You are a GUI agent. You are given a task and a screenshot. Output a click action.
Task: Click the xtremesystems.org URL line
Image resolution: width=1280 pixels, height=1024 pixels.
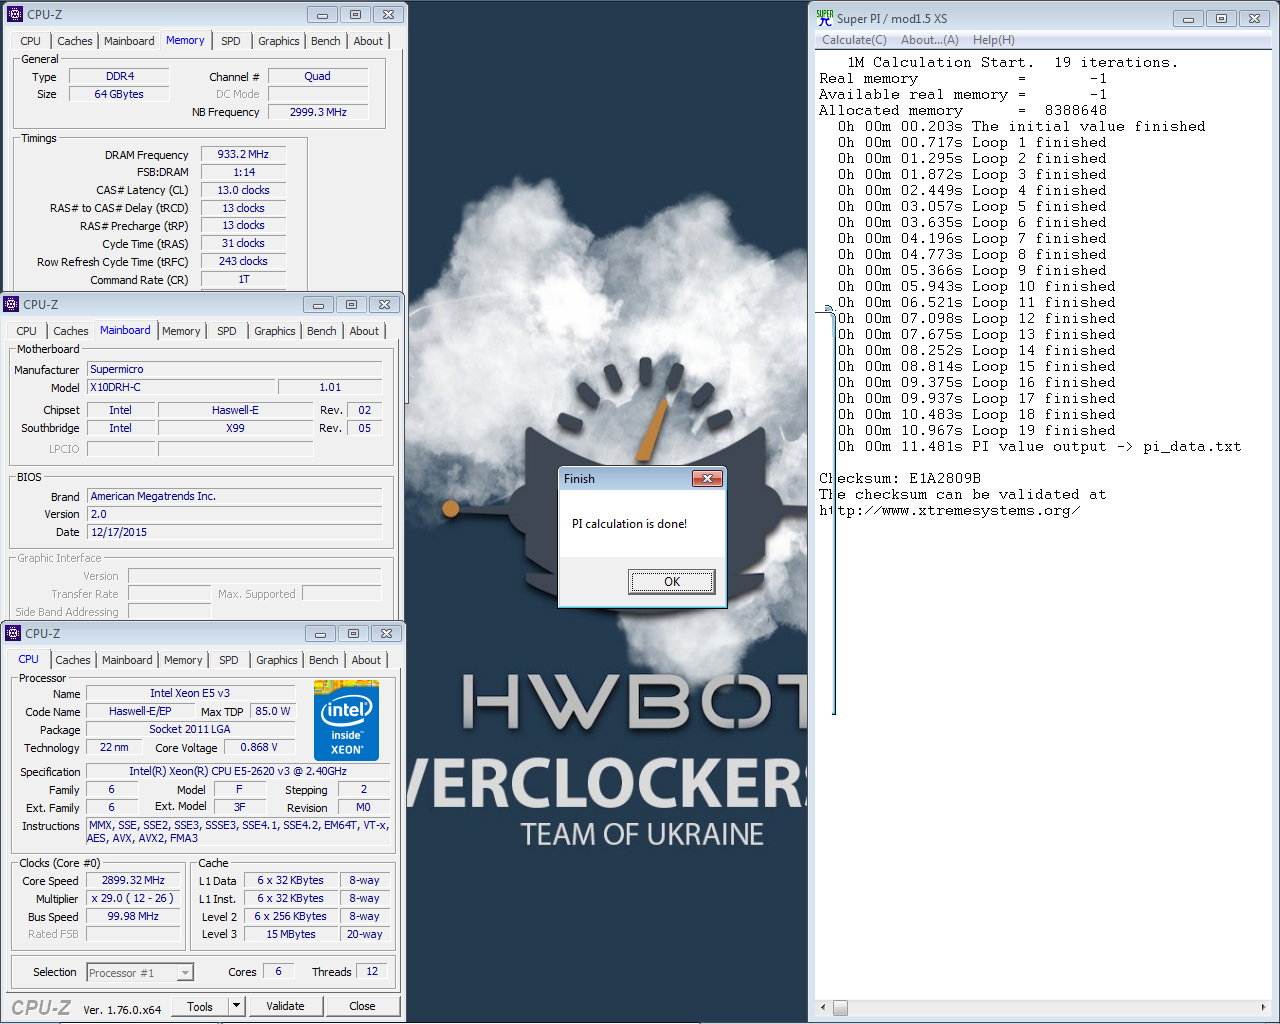[950, 510]
